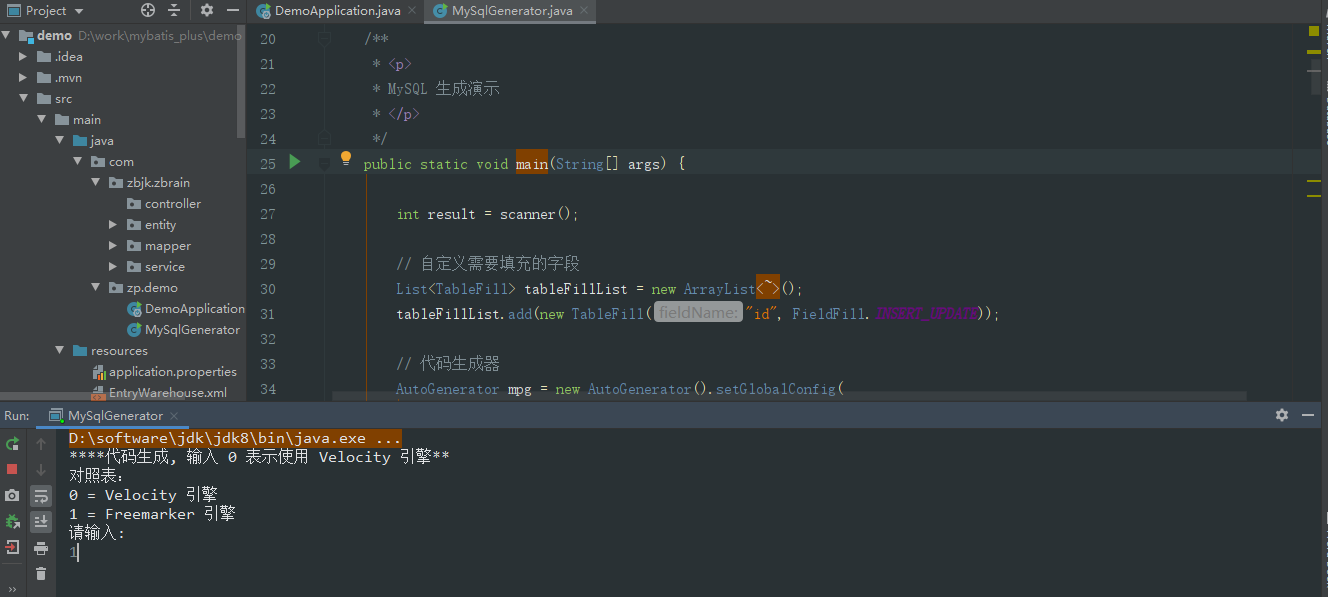This screenshot has height=597, width=1328.
Task: Select DemoApplication in the Project tree
Action: (186, 308)
